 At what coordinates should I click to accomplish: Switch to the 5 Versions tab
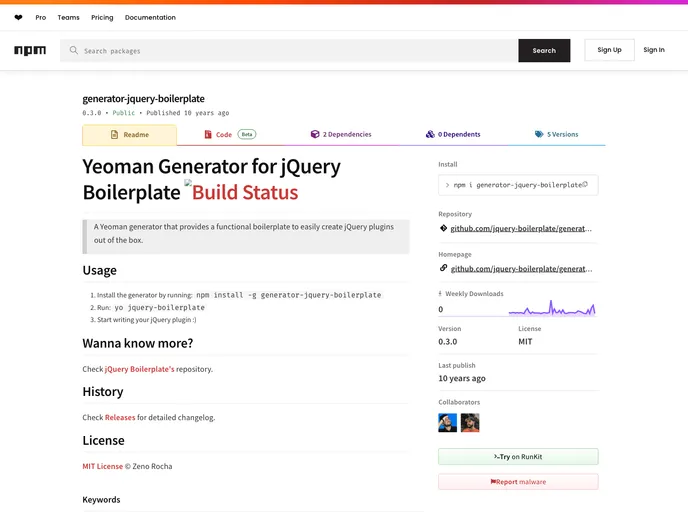pos(556,134)
